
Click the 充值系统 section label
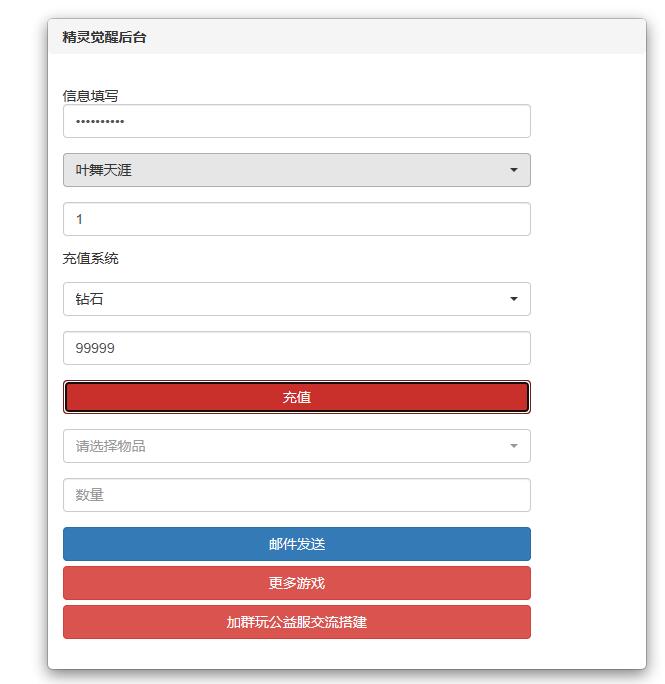[x=90, y=258]
